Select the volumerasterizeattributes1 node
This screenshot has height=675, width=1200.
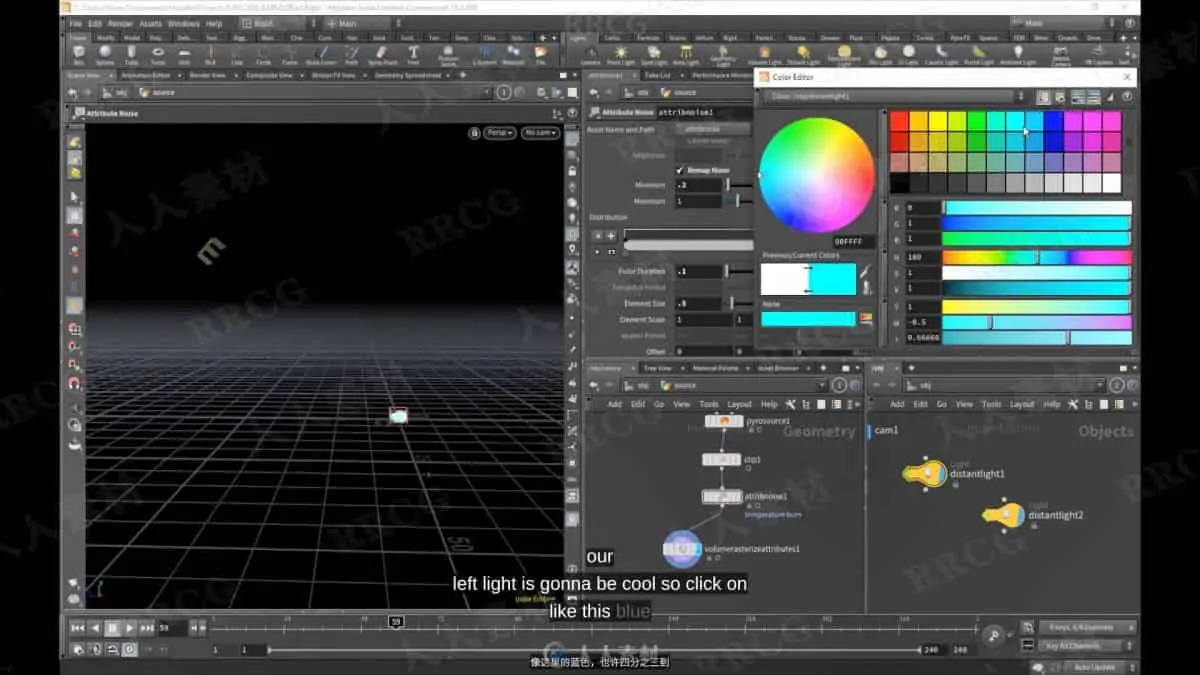pos(681,548)
